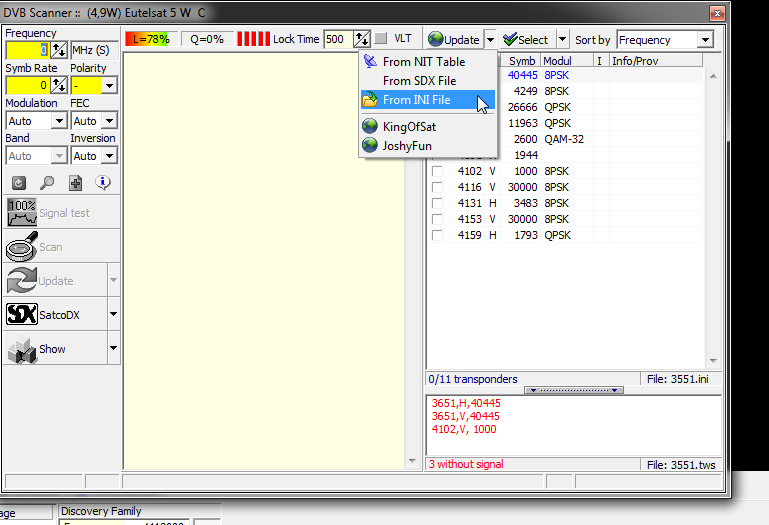This screenshot has width=769, height=525.
Task: Click the Q=0% quality bar
Action: point(206,39)
